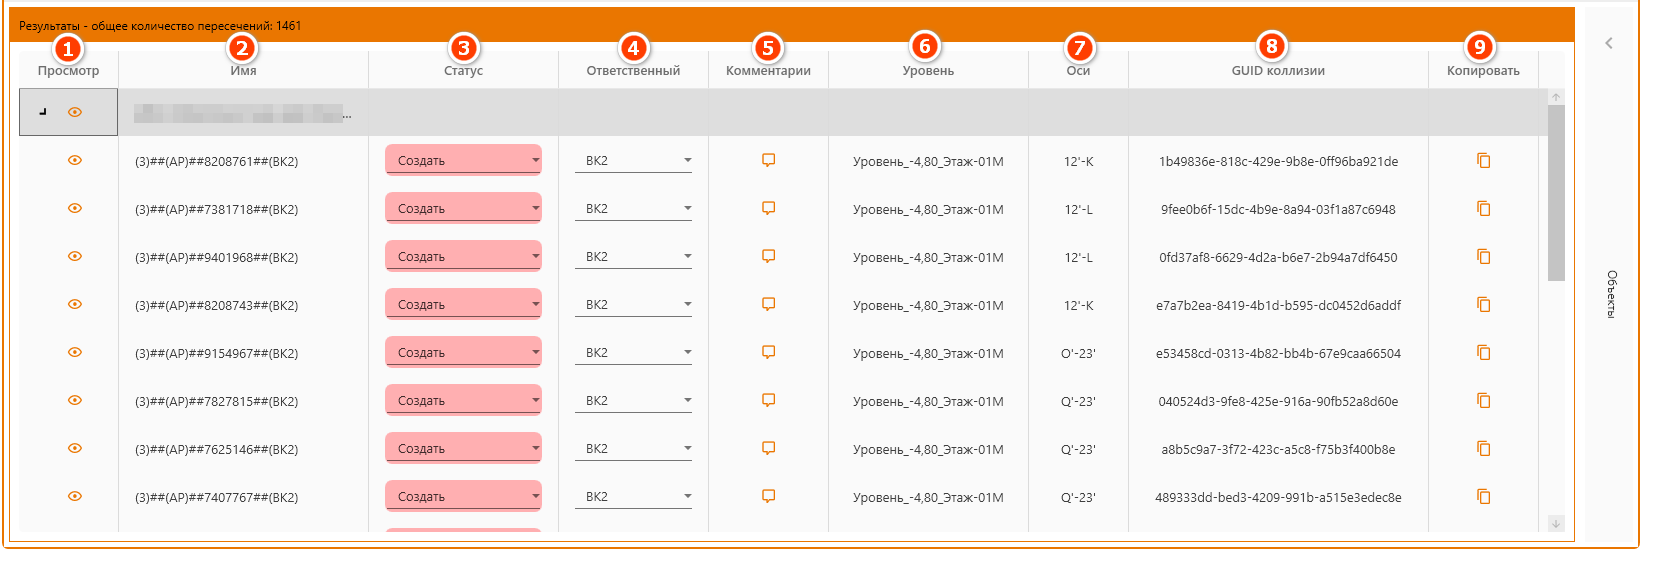Viewport: 1654px width, 561px height.
Task: Copy GUID 1b49836e-818c-429e collision
Action: coord(1483,160)
